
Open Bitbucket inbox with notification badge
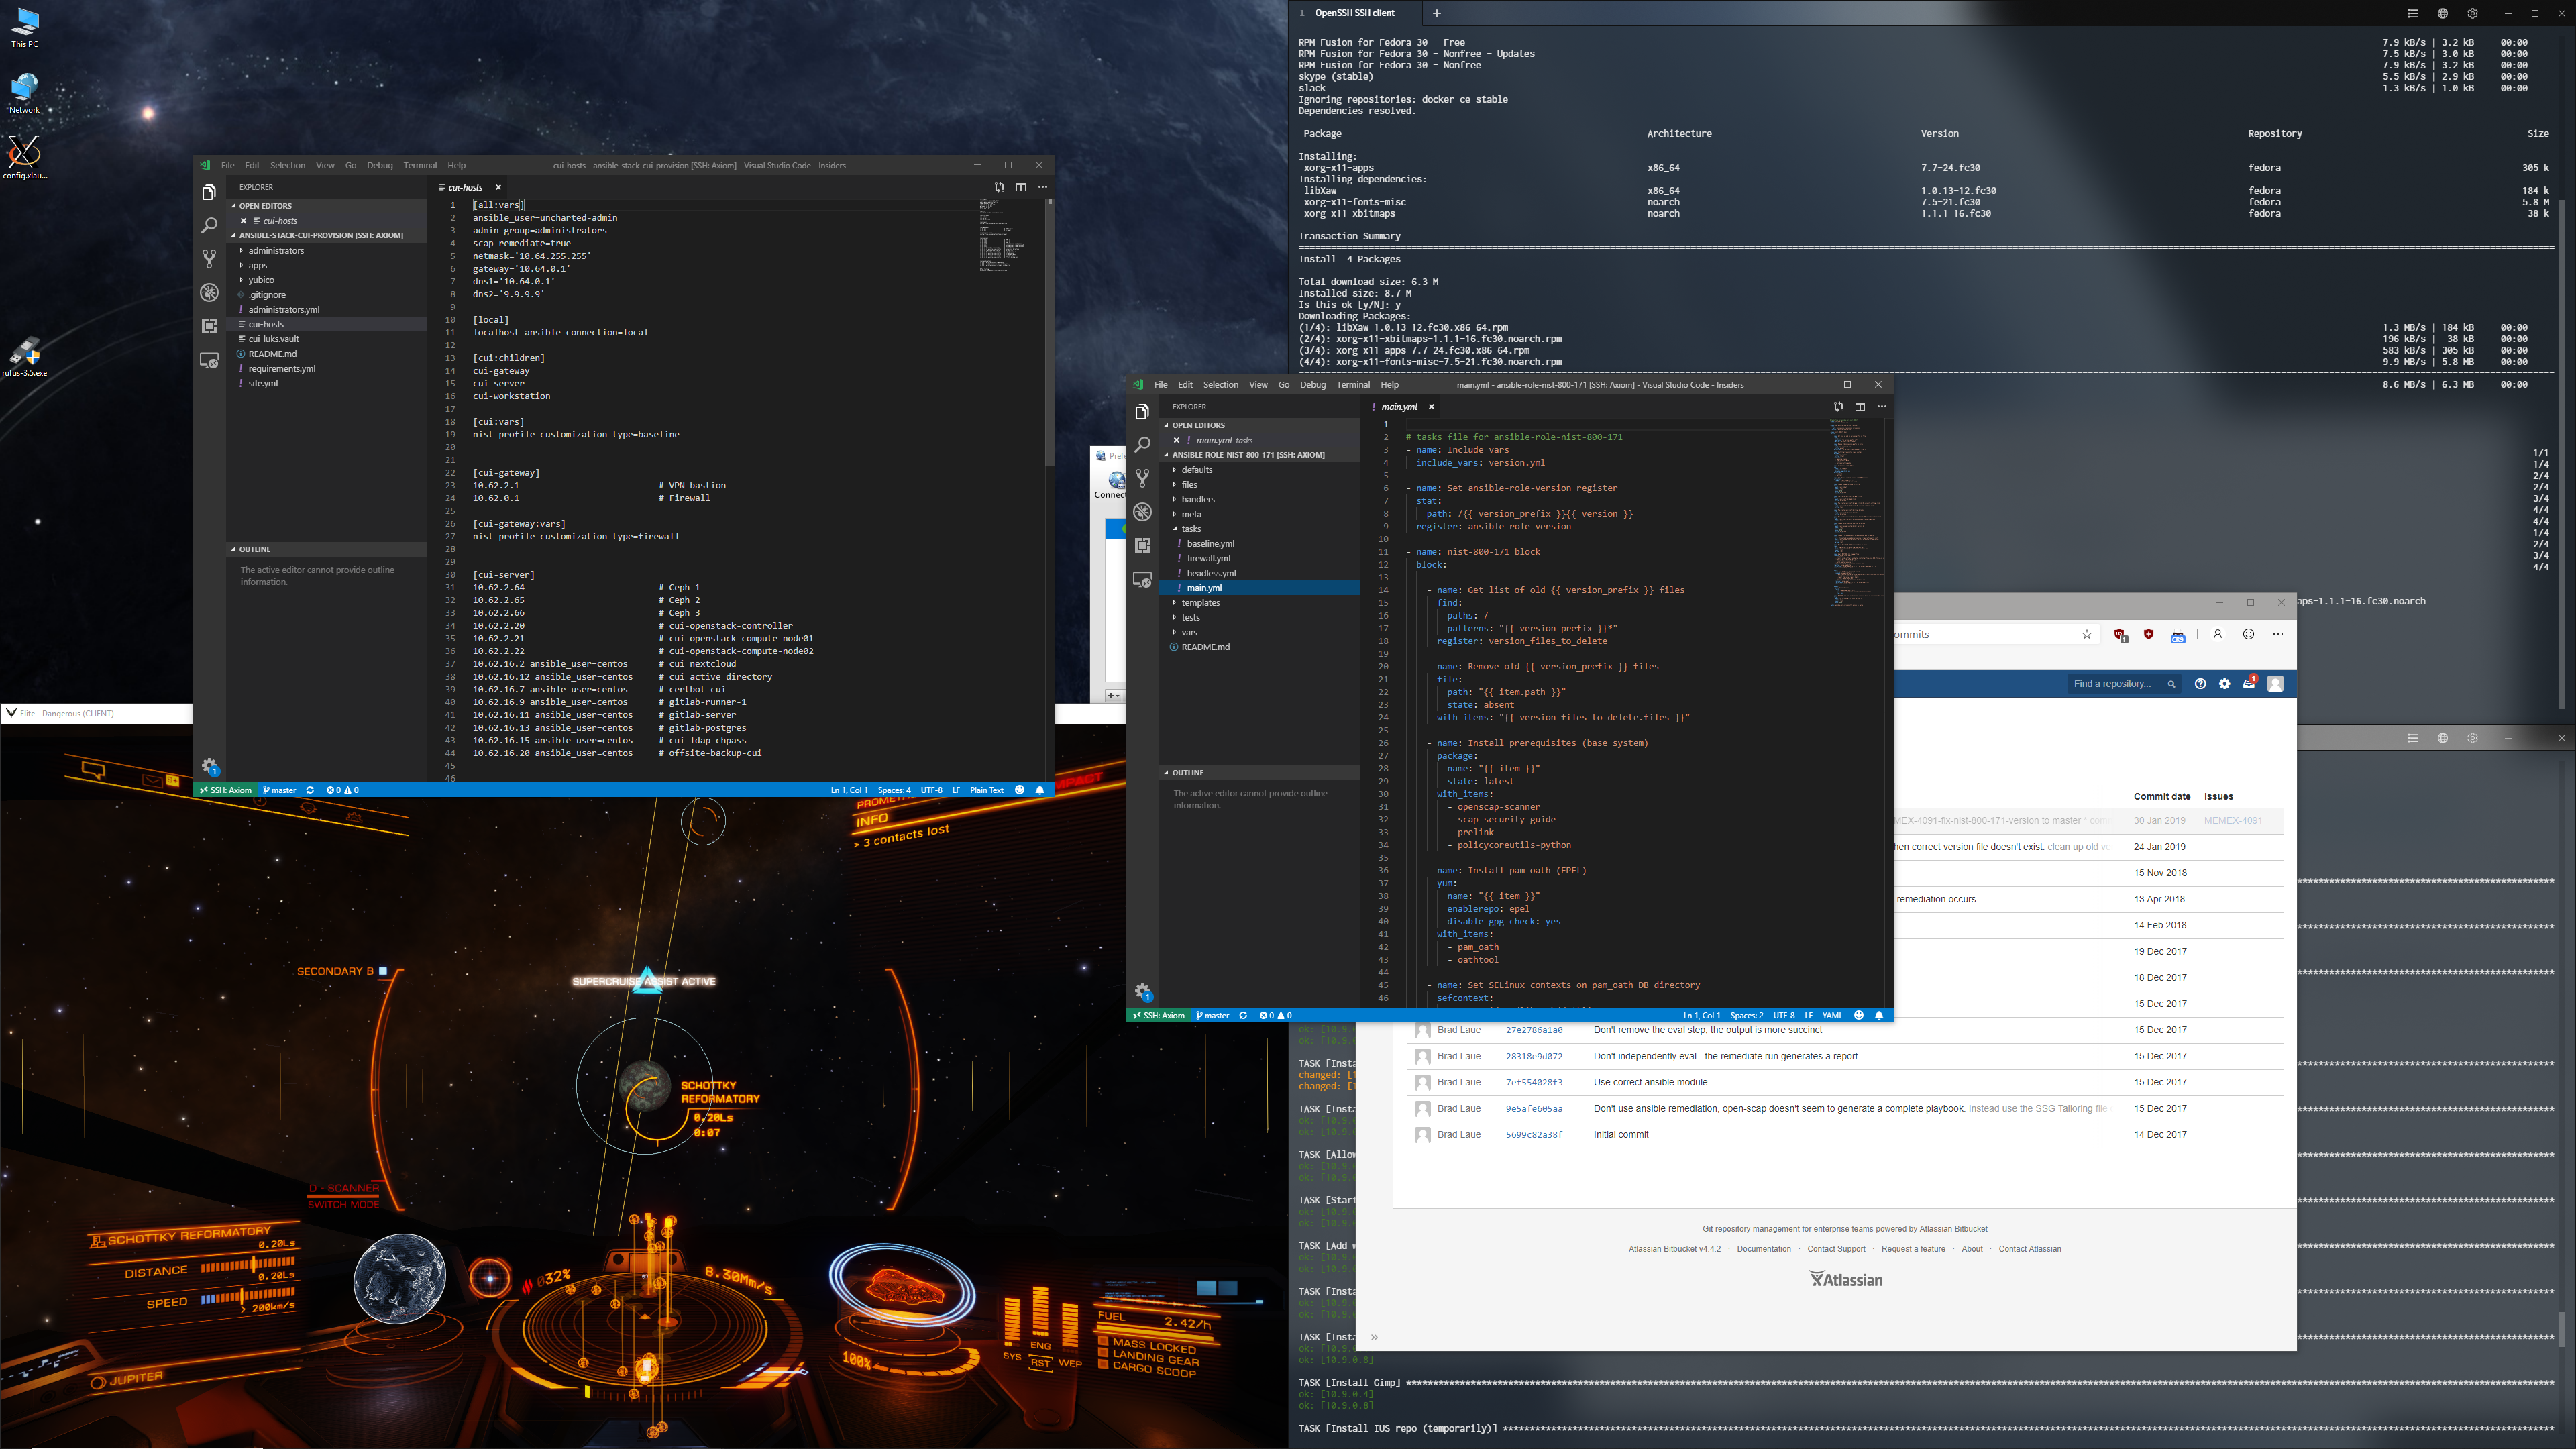tap(2249, 683)
